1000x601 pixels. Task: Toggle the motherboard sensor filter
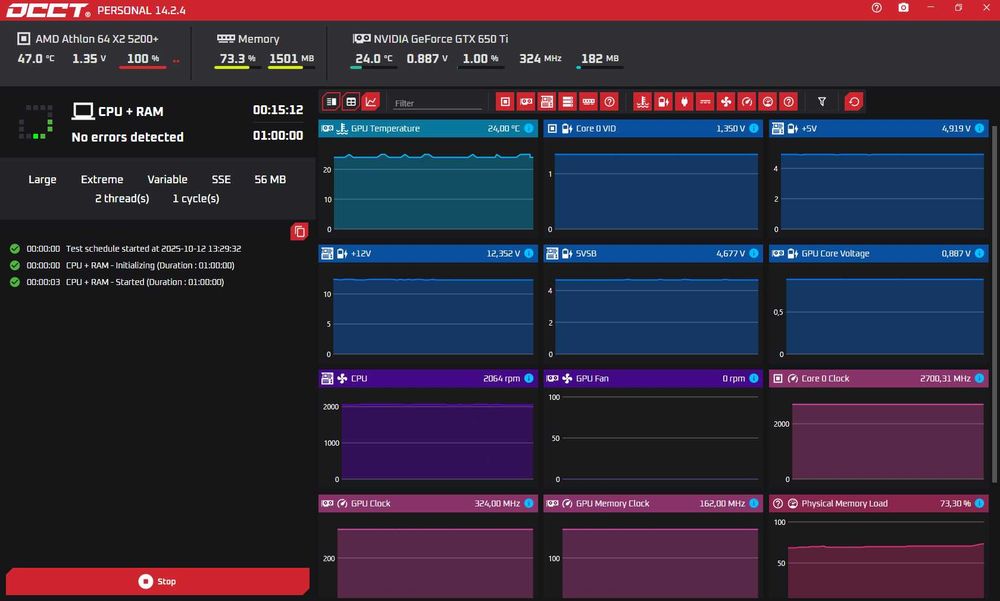[547, 101]
